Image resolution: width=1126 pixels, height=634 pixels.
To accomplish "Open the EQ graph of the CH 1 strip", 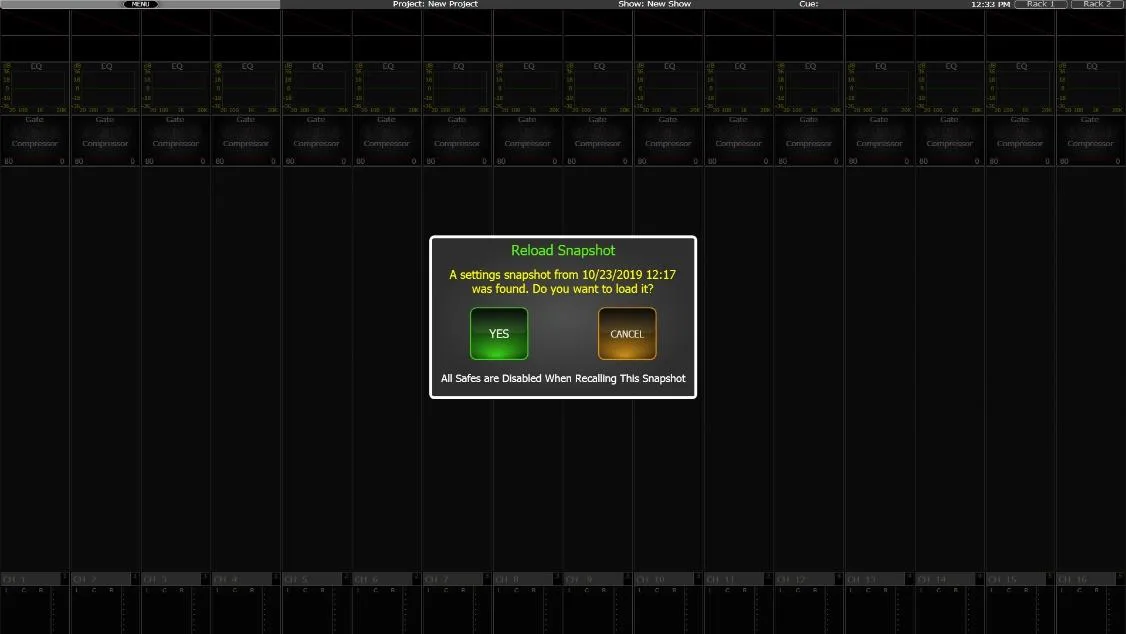I will 34,88.
